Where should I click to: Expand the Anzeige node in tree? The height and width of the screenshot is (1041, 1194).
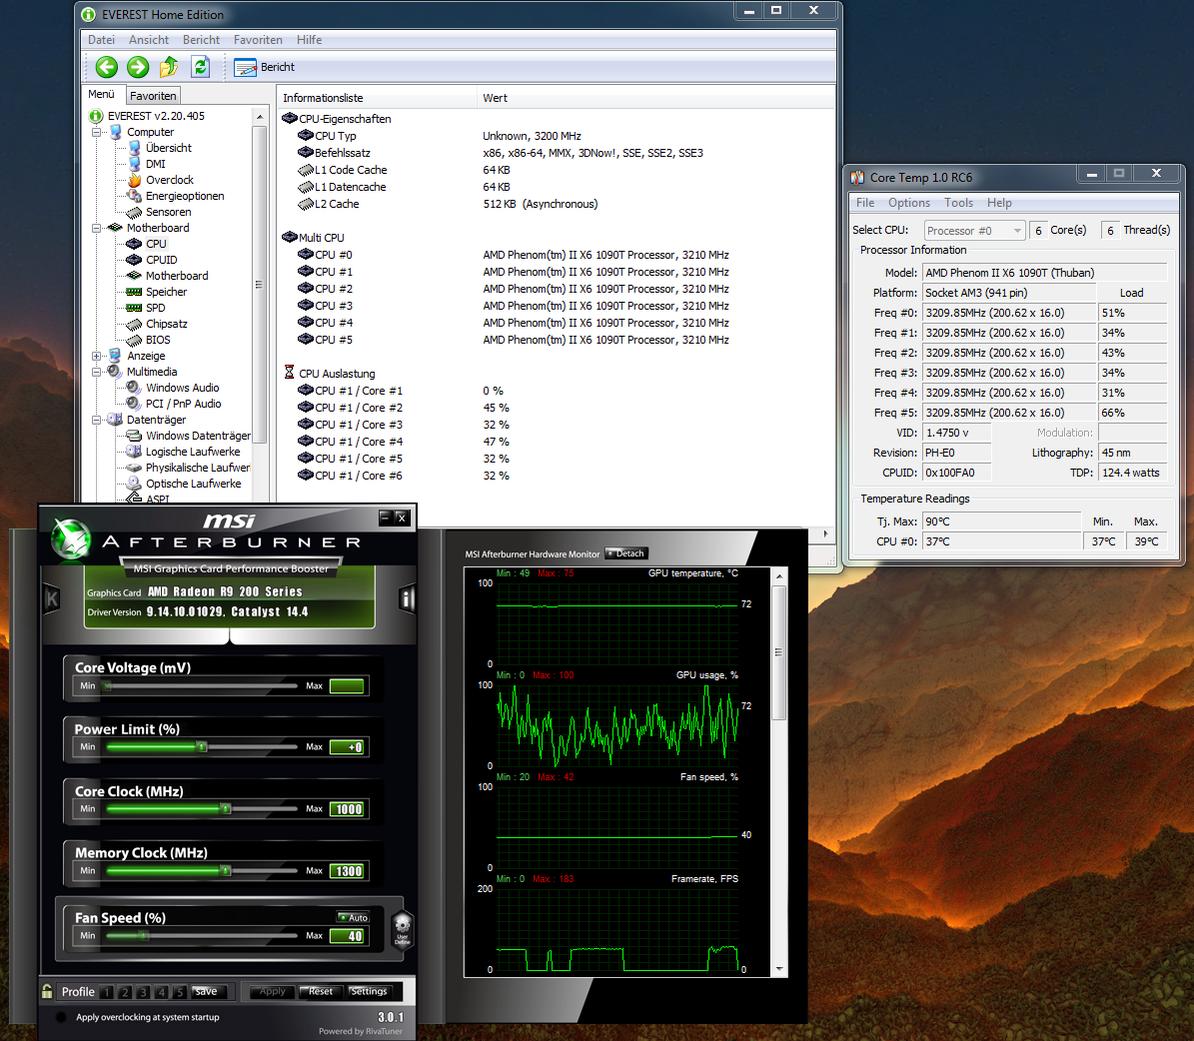pos(97,356)
